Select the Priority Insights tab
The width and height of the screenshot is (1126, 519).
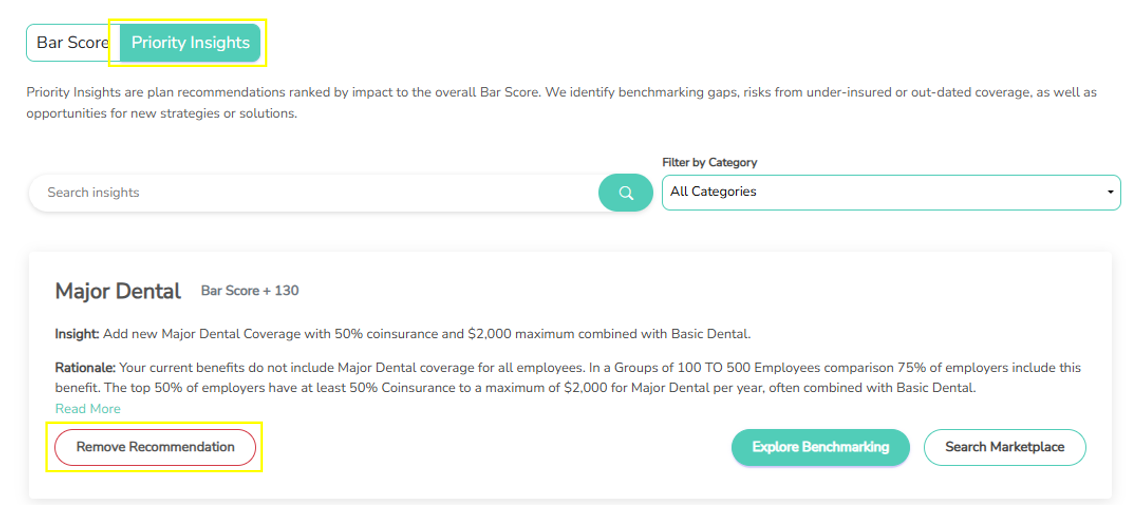(x=190, y=42)
